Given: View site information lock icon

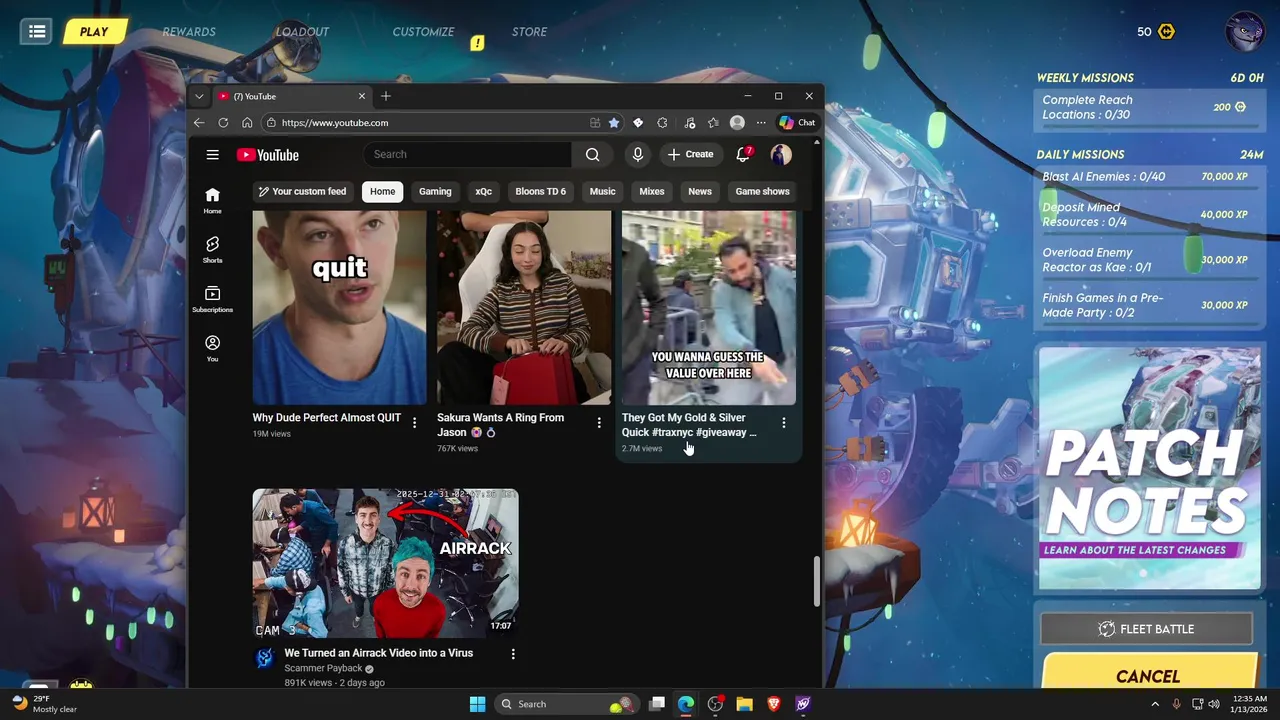Looking at the screenshot, I should [271, 123].
